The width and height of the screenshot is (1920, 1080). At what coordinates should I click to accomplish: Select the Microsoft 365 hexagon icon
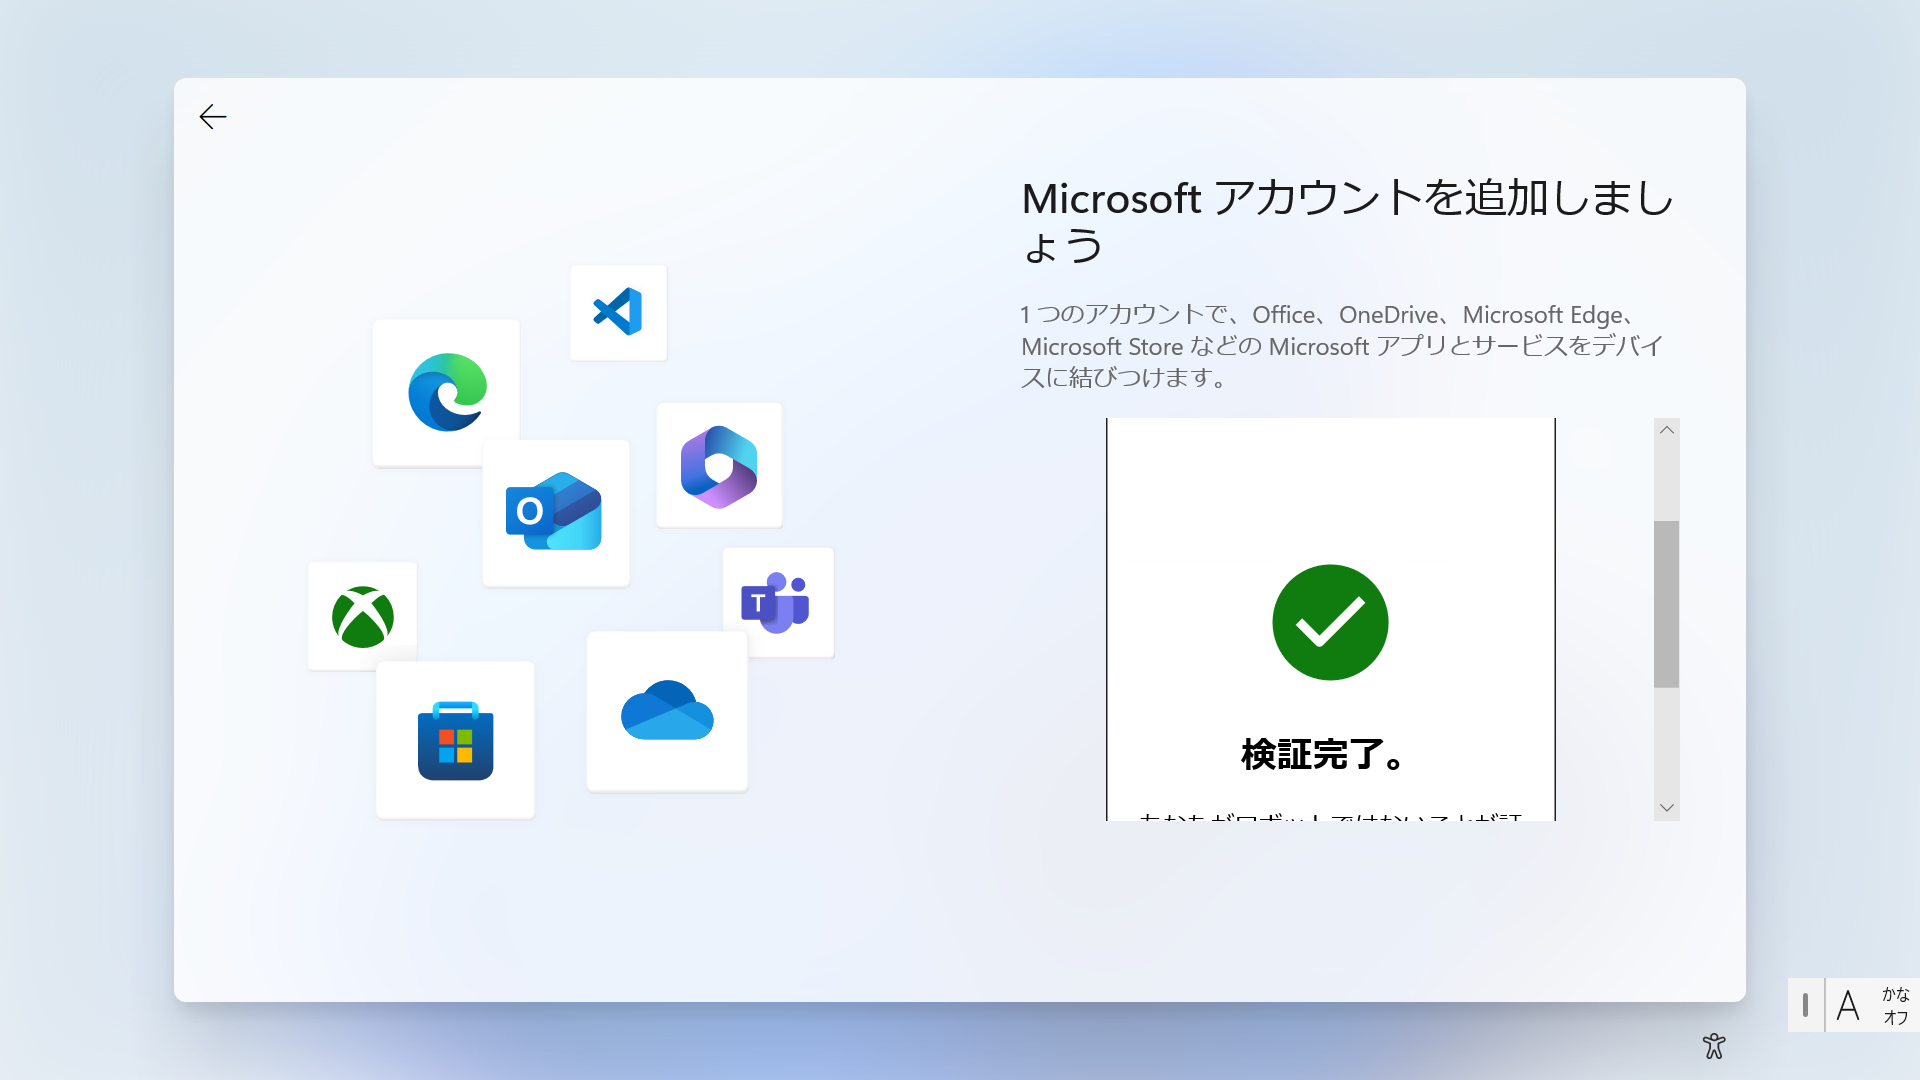click(x=719, y=465)
